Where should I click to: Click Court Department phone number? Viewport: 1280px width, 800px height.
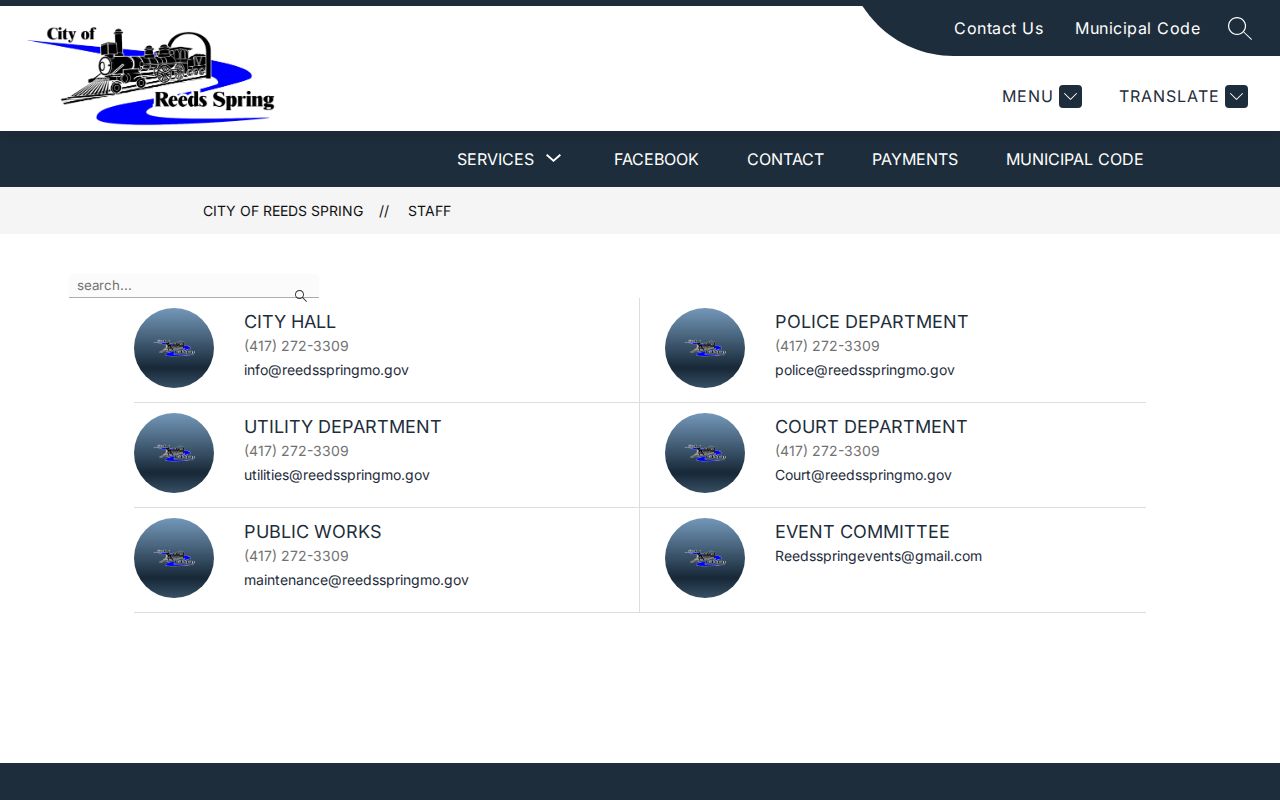click(827, 451)
